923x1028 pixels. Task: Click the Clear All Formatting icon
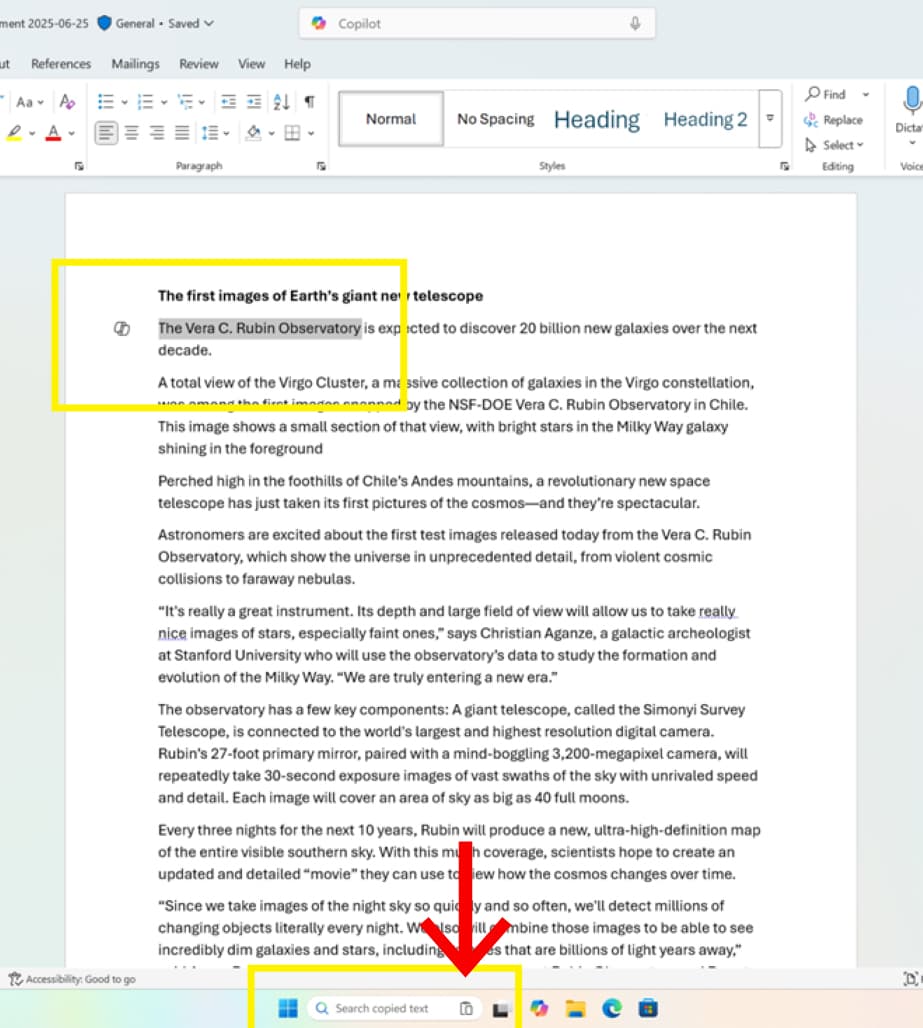click(67, 102)
